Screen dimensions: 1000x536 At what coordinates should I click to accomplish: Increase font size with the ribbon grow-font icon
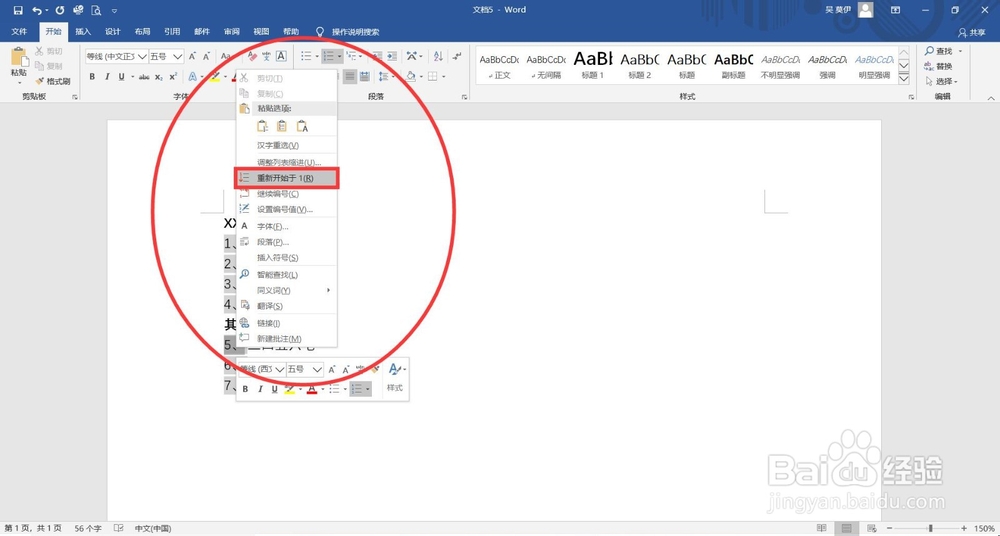(x=192, y=57)
